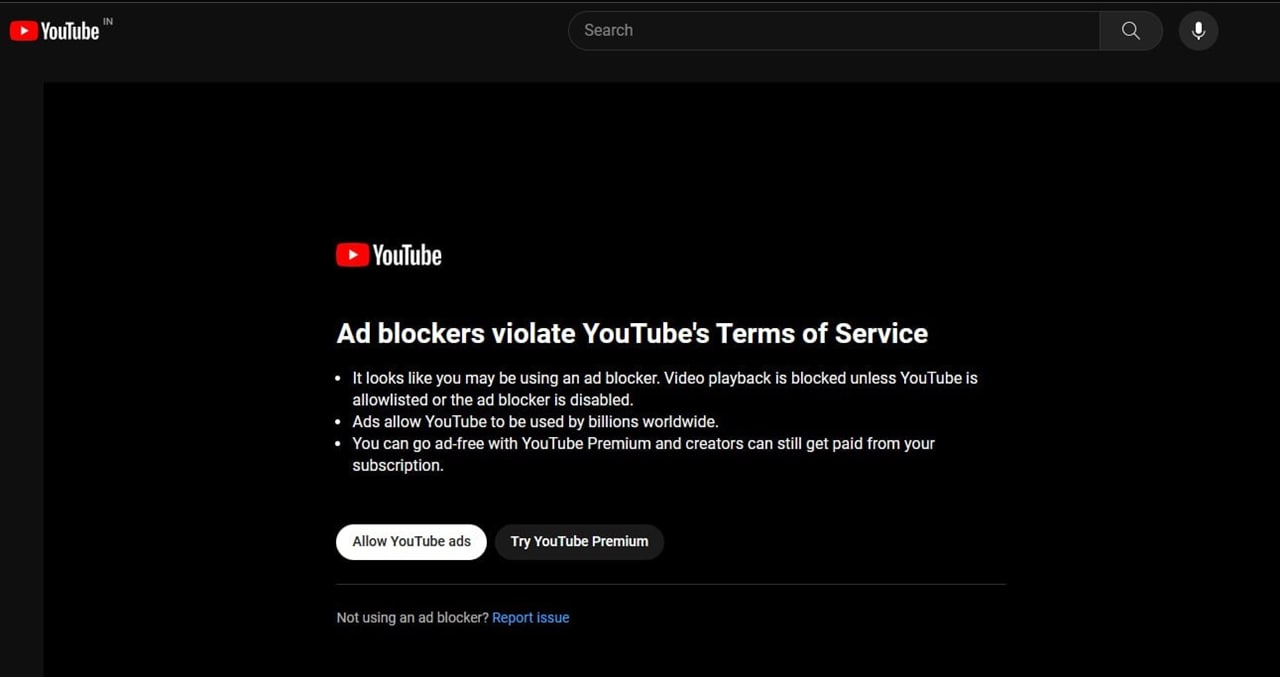
Task: Click the rounded microphone button background
Action: pyautogui.click(x=1198, y=30)
